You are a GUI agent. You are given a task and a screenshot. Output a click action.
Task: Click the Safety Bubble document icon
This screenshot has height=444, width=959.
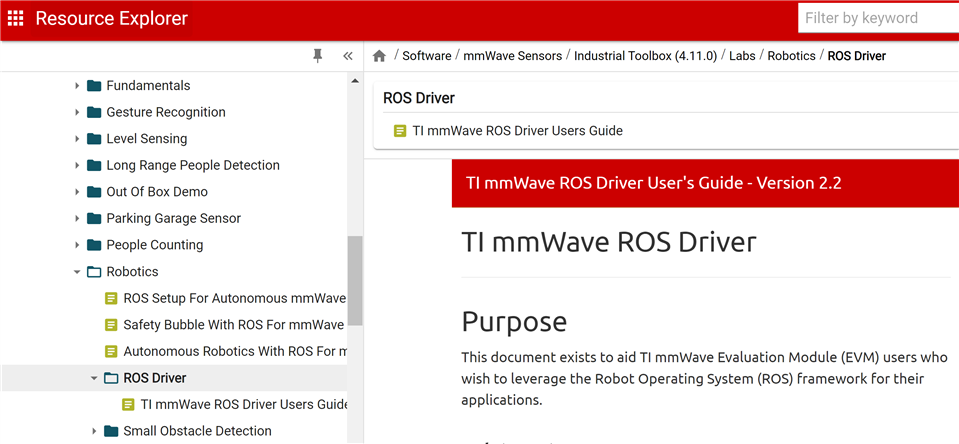pos(111,325)
